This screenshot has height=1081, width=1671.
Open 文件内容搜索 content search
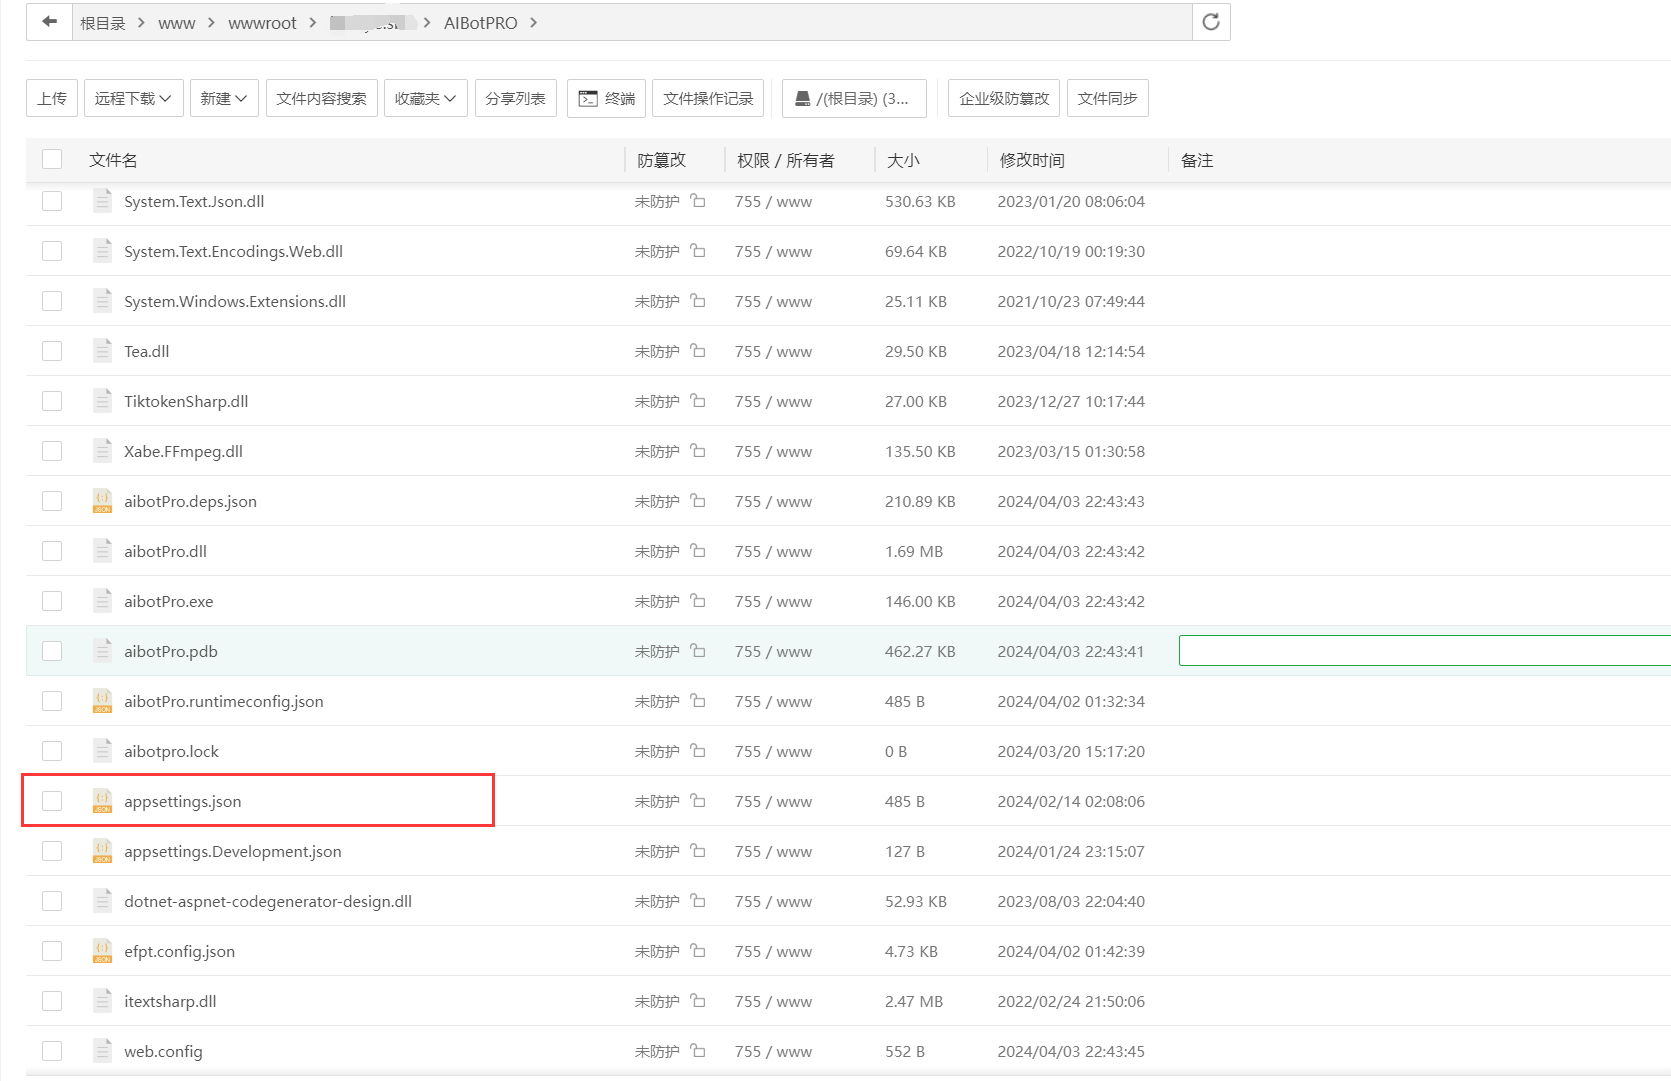pos(321,98)
